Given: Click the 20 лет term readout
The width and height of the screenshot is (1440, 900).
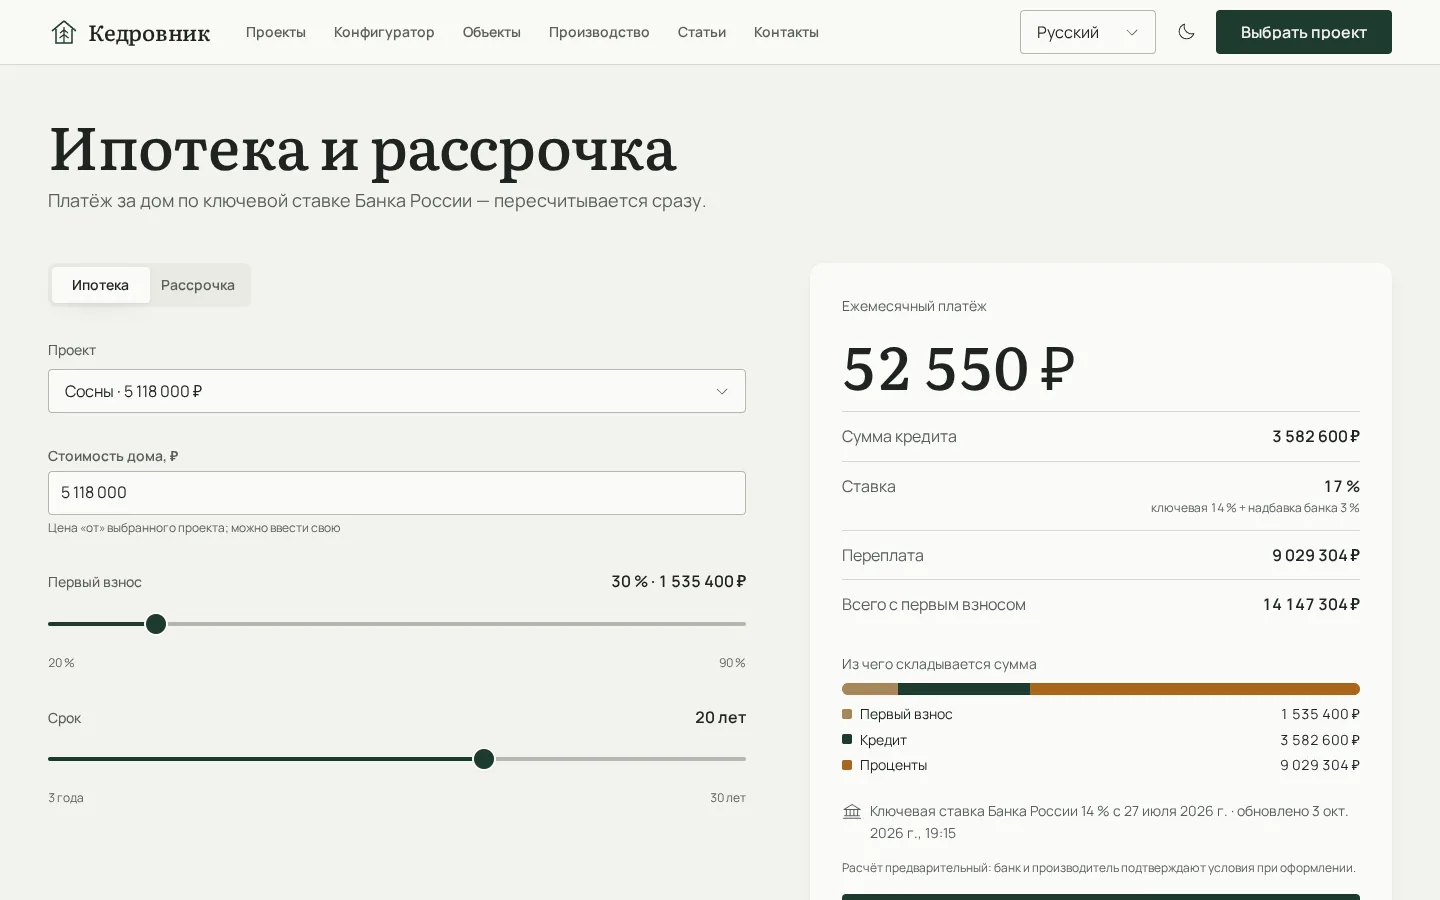Looking at the screenshot, I should coord(720,717).
